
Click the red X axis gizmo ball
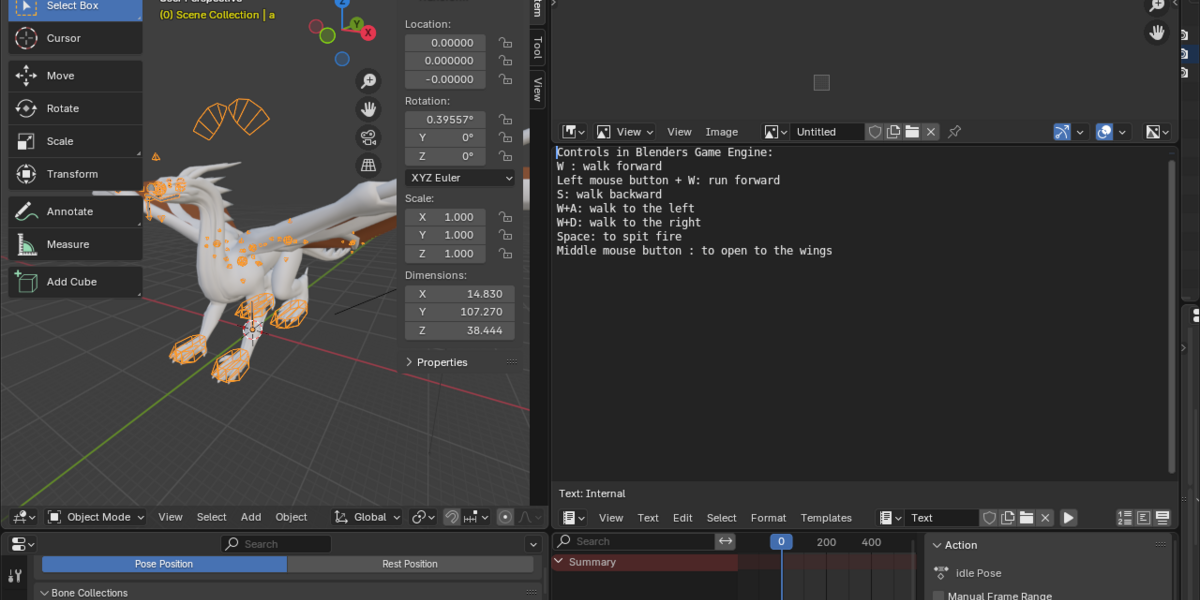[x=368, y=33]
